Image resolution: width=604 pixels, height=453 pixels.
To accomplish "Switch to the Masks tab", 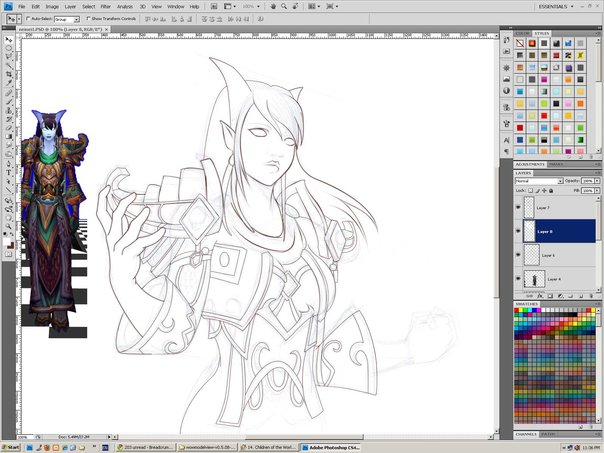I will [x=556, y=164].
